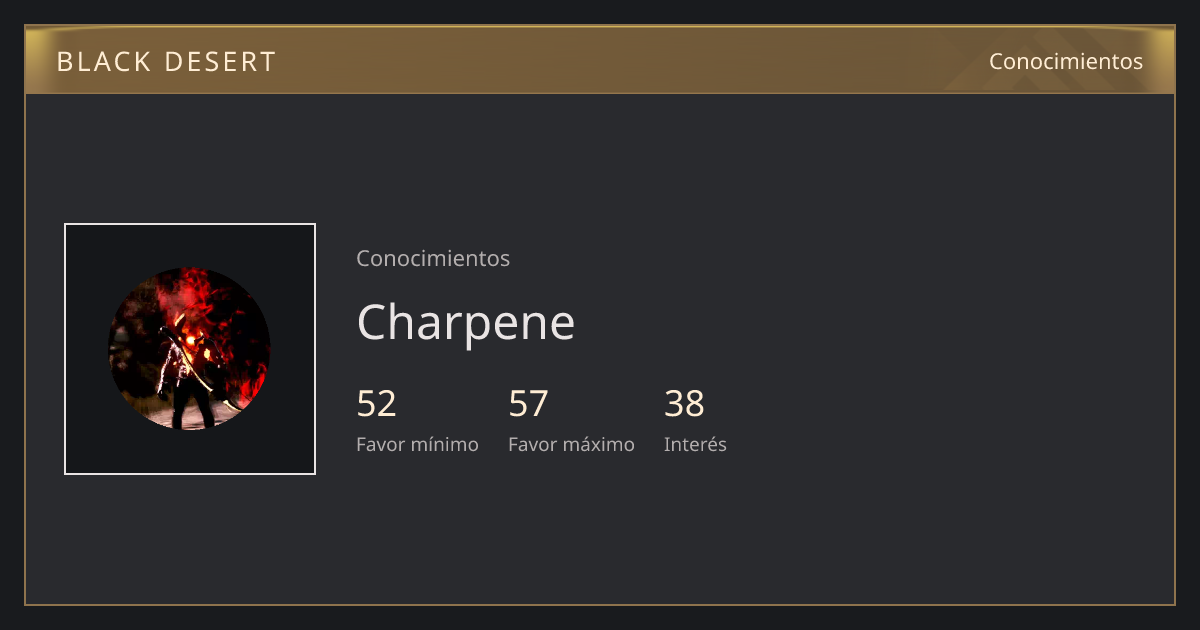Click the chevron pattern decoration in the header
The image size is (1200, 630).
tap(1040, 60)
